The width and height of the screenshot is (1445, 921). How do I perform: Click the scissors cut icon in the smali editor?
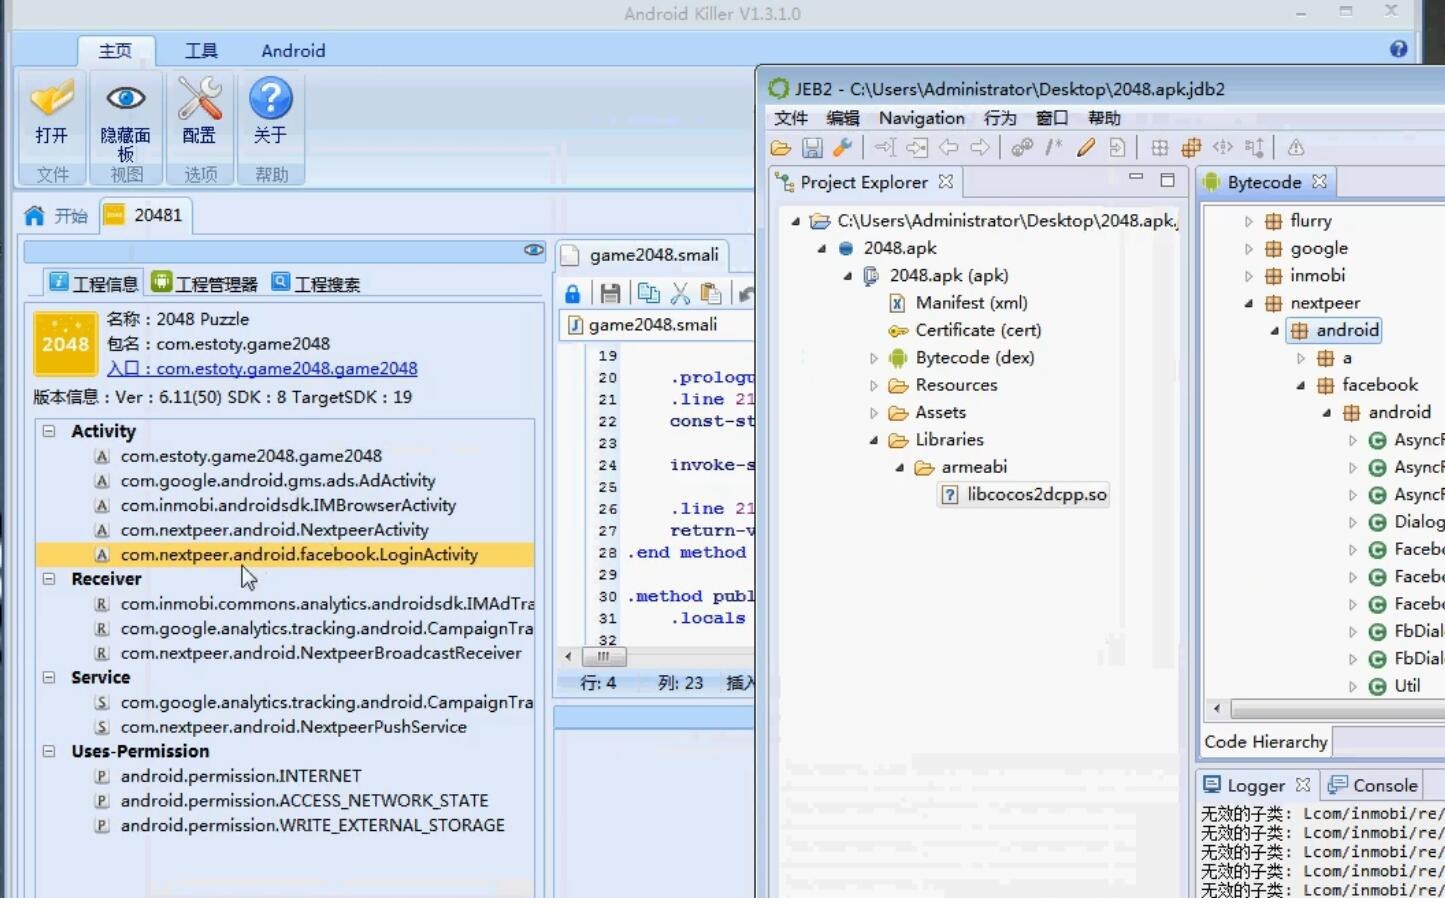680,293
